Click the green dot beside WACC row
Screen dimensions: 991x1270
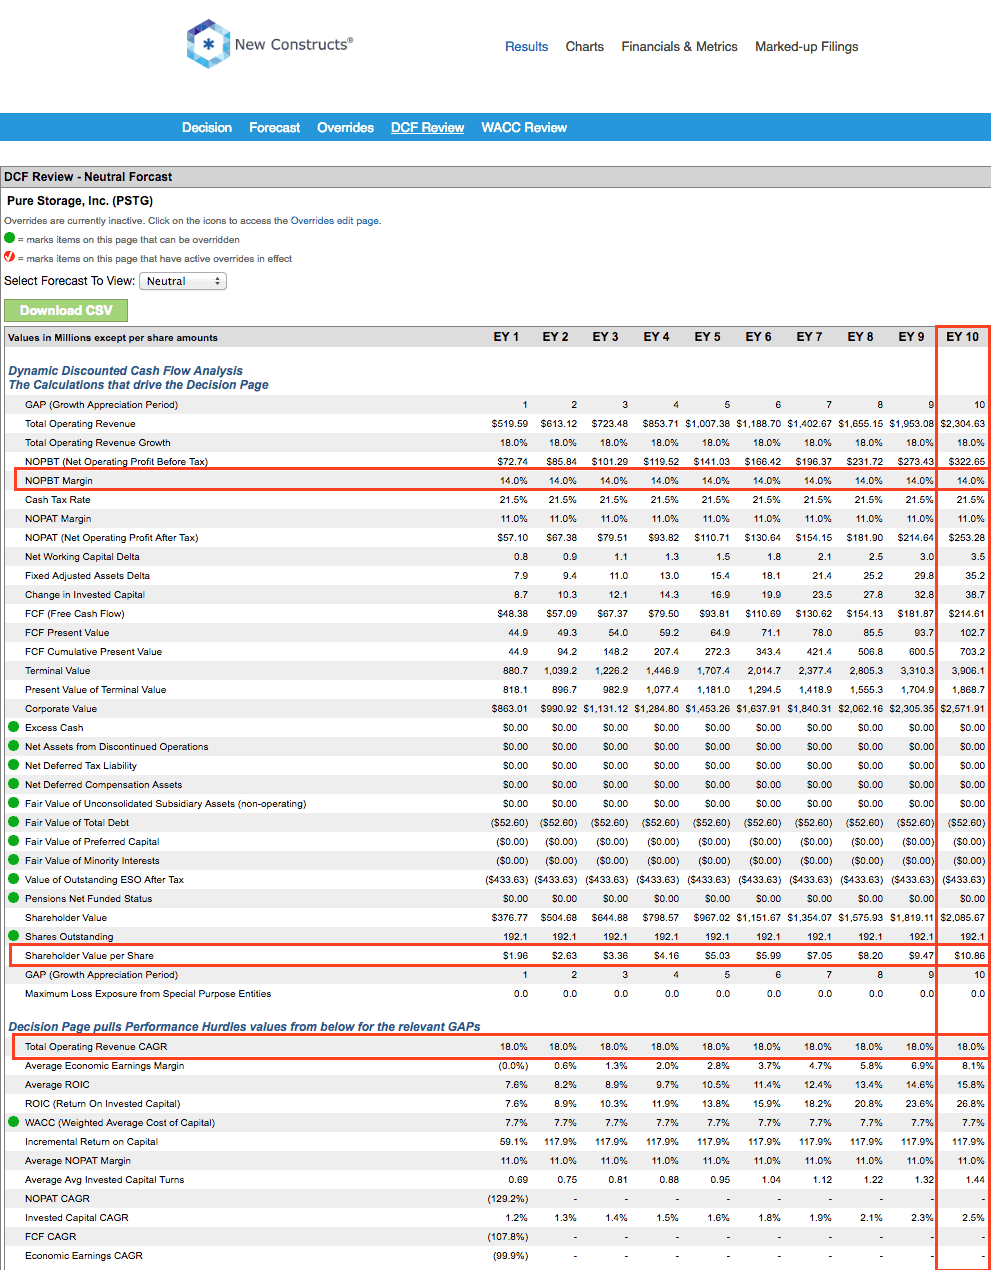[x=14, y=1122]
